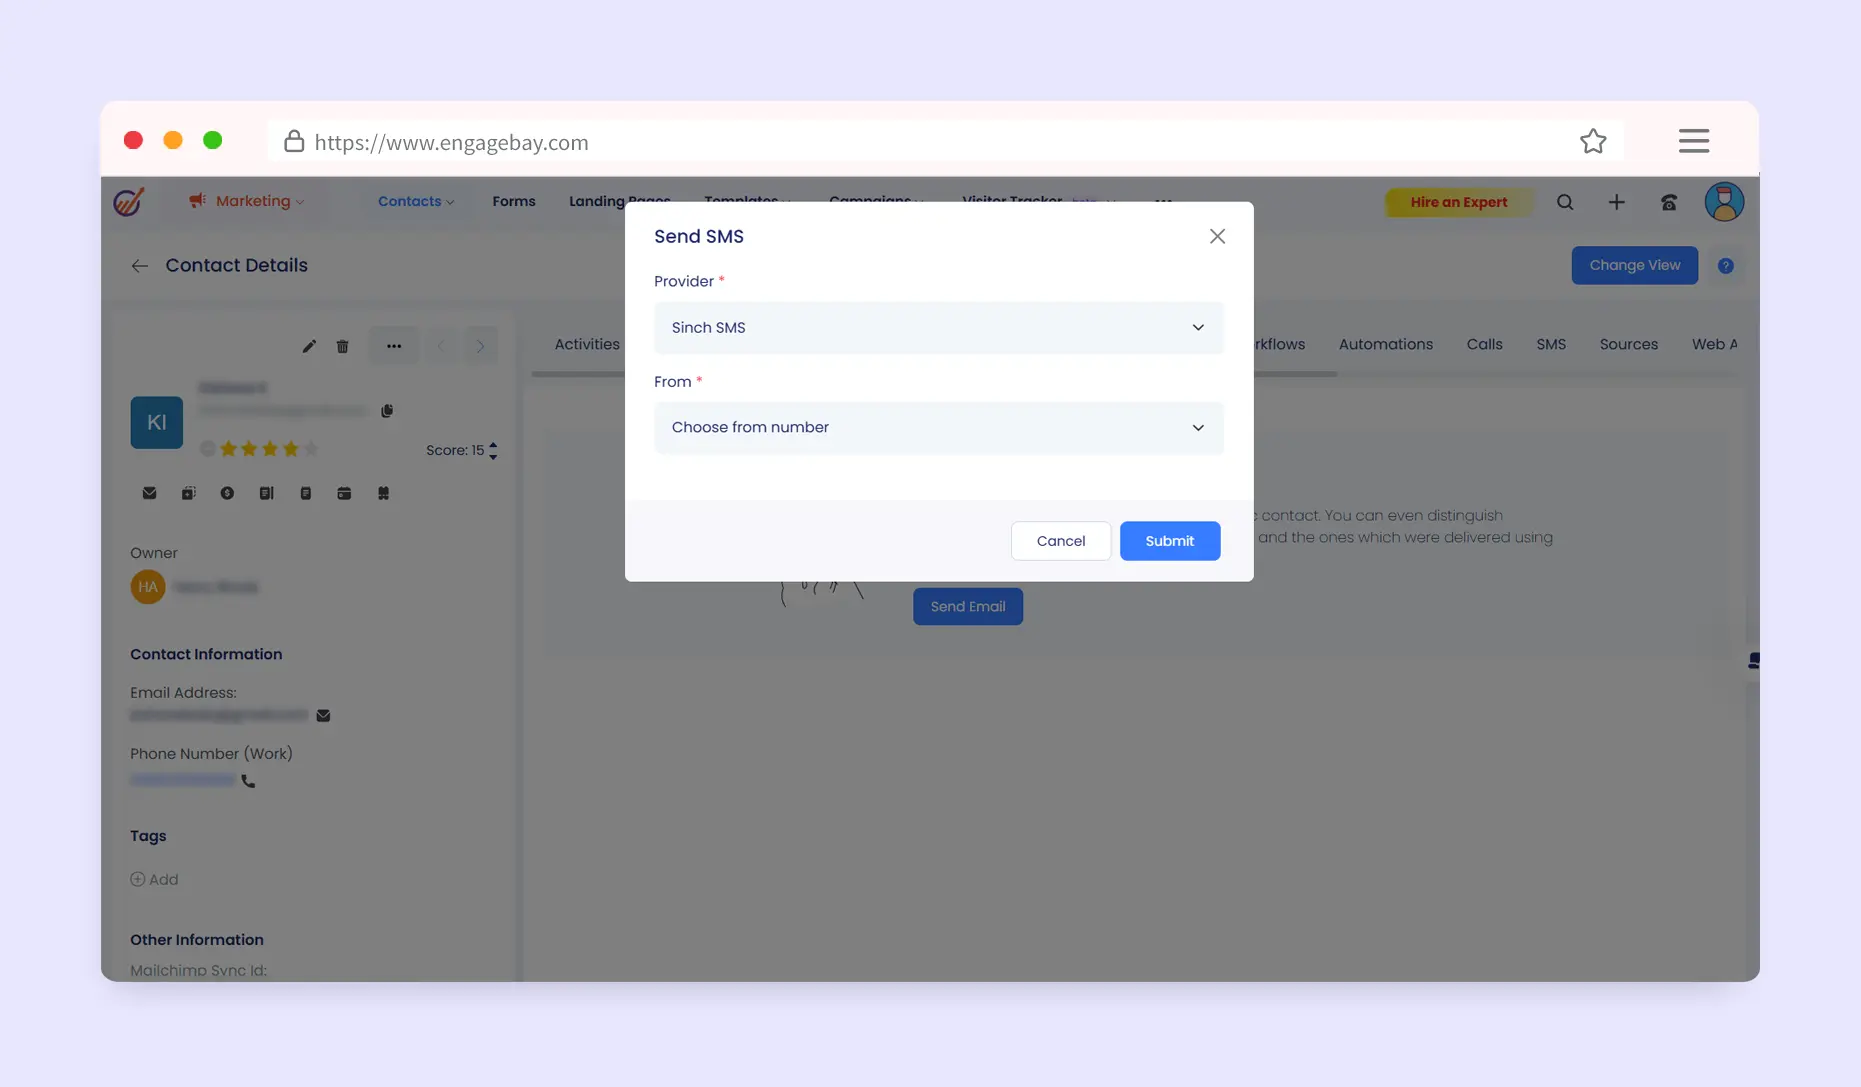The width and height of the screenshot is (1861, 1087).
Task: Click the pencil edit contact icon
Action: click(x=309, y=346)
